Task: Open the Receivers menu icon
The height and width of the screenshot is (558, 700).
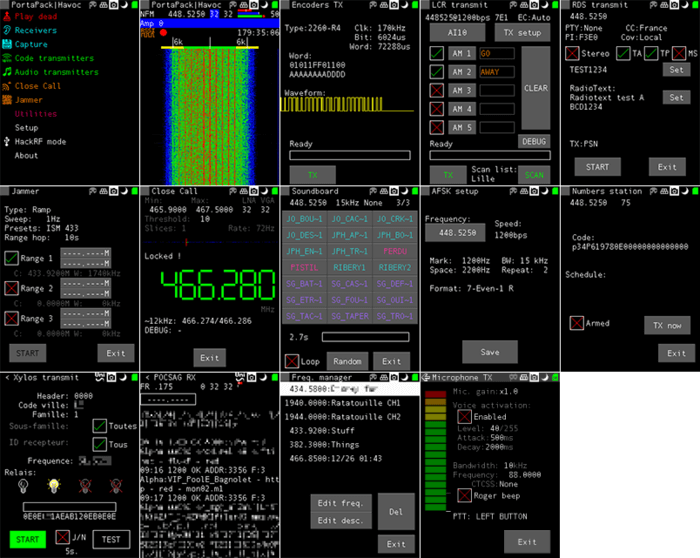Action: pos(7,31)
